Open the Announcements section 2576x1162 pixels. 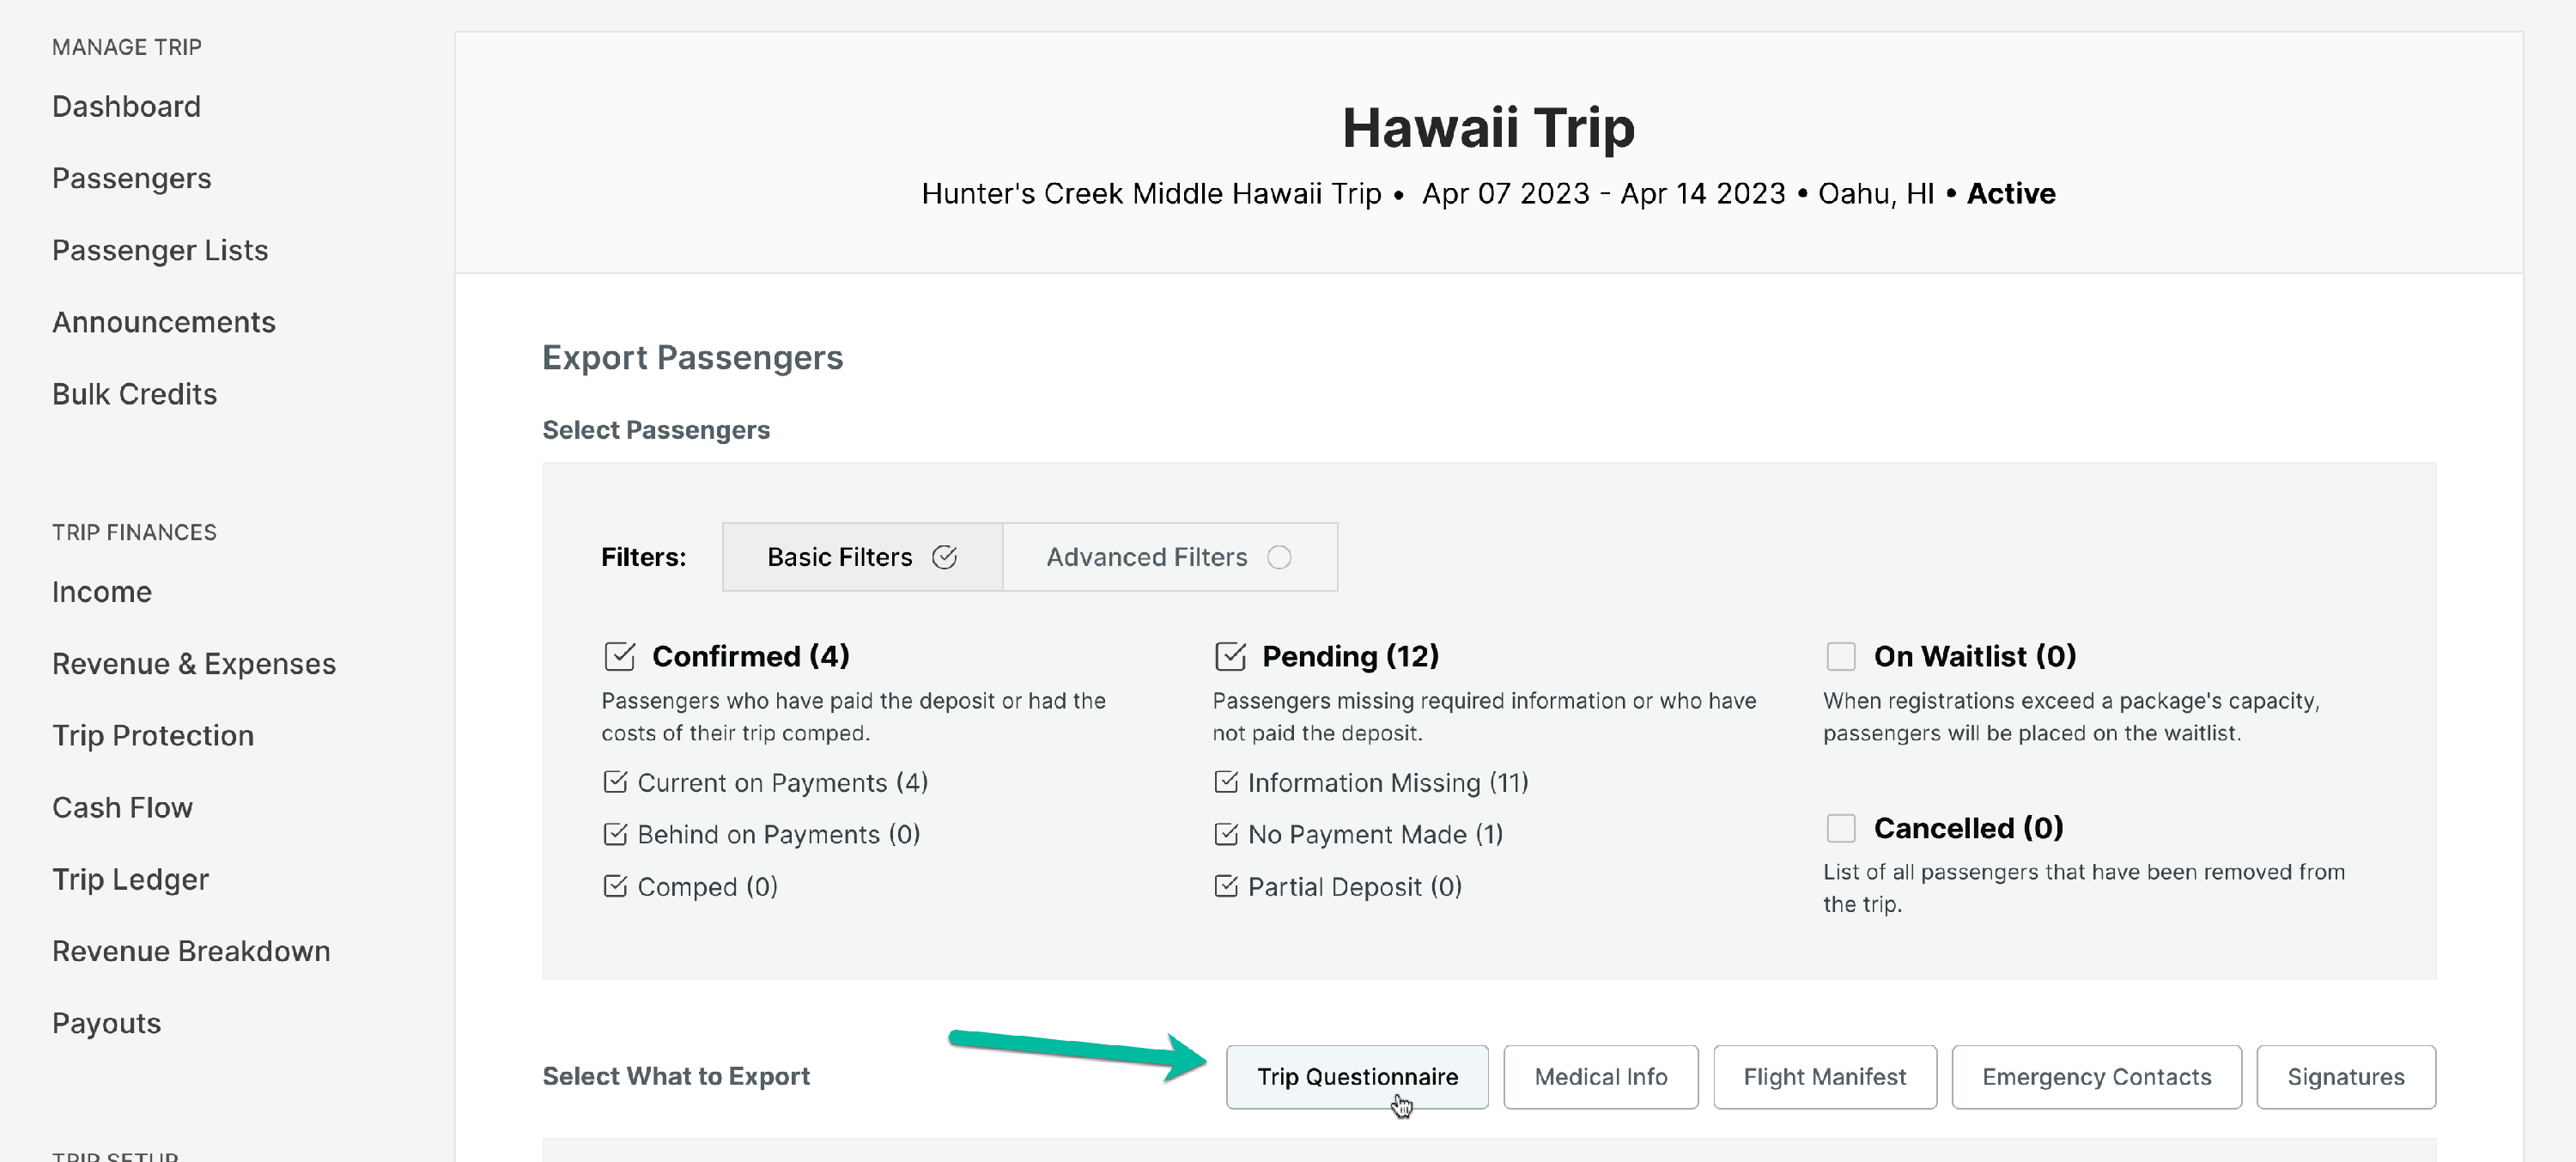click(x=164, y=322)
